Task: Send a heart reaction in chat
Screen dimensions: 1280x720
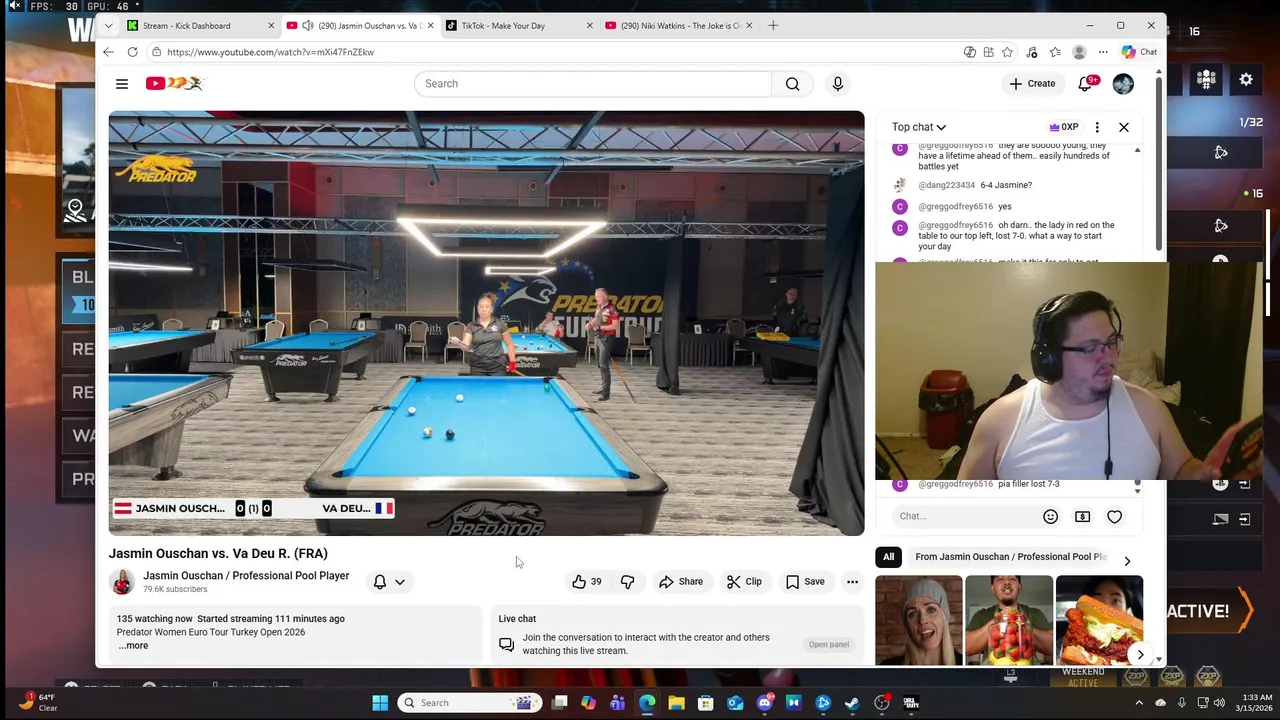Action: tap(1114, 517)
